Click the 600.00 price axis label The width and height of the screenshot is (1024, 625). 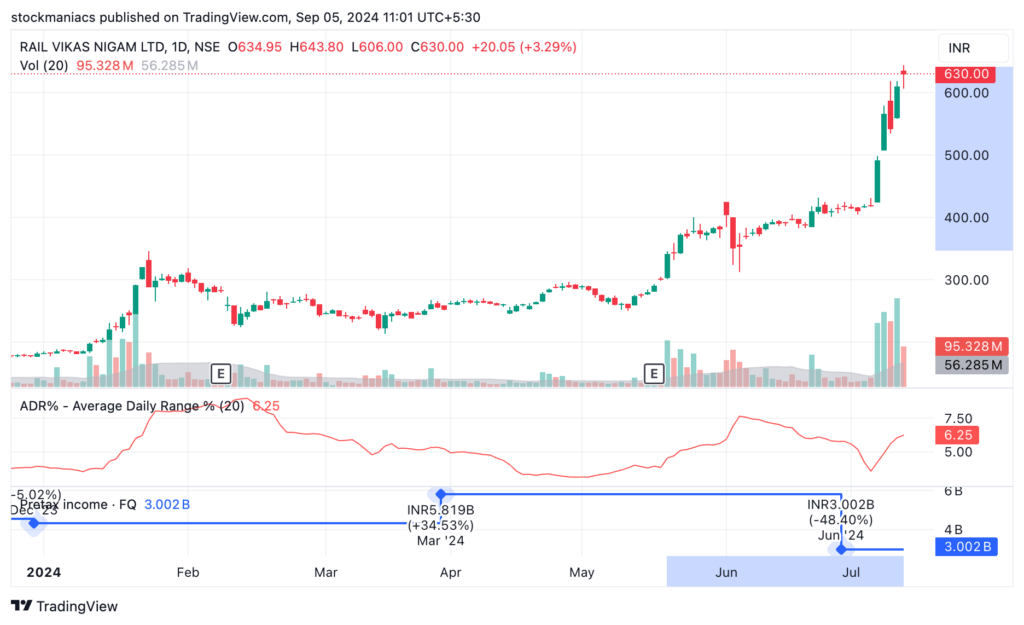point(967,93)
